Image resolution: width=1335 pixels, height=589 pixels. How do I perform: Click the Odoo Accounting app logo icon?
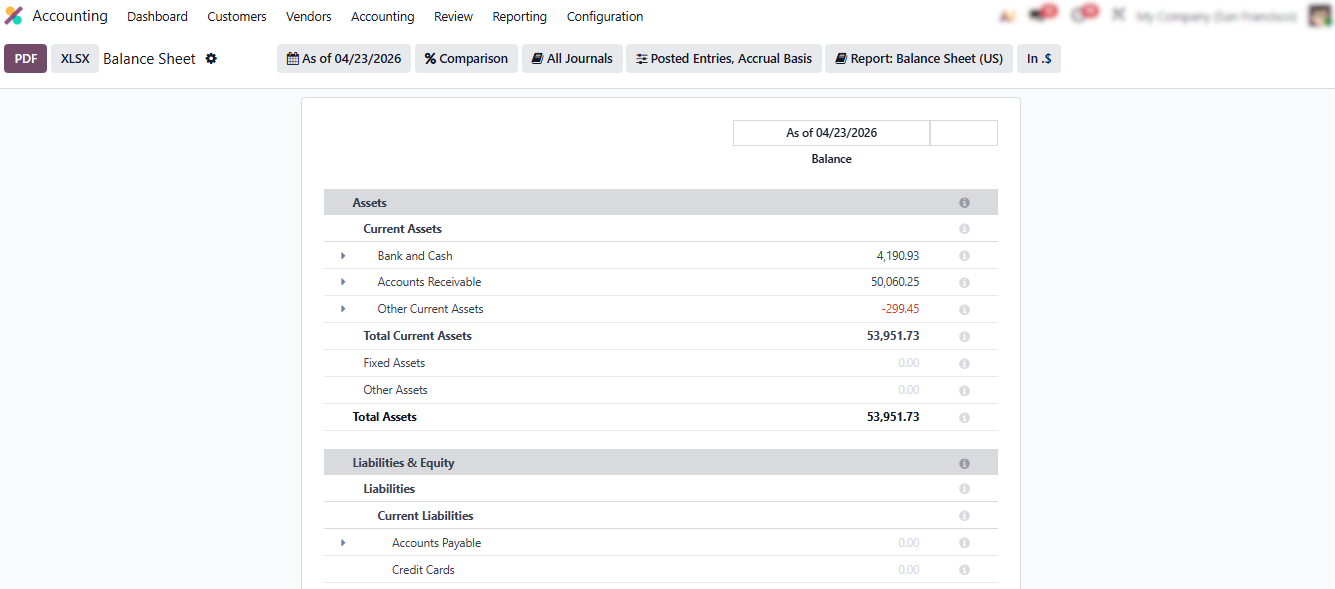point(14,16)
